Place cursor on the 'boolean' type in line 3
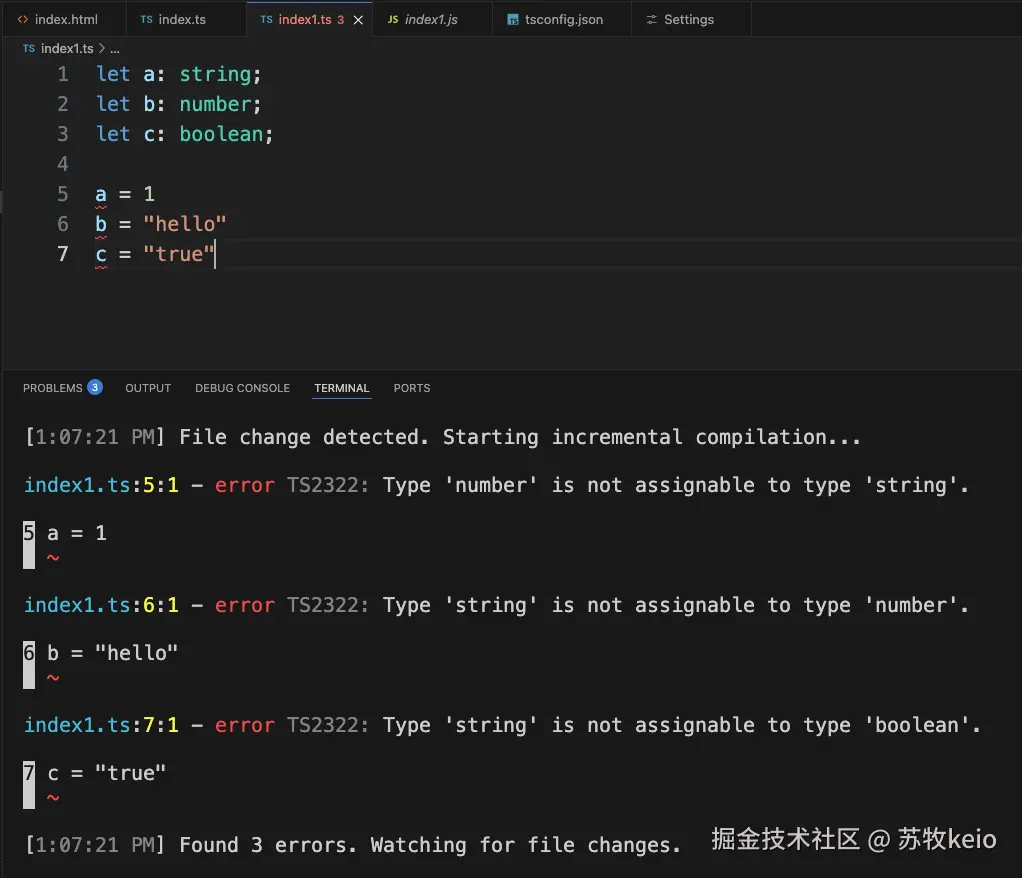Image resolution: width=1022 pixels, height=878 pixels. pos(221,134)
